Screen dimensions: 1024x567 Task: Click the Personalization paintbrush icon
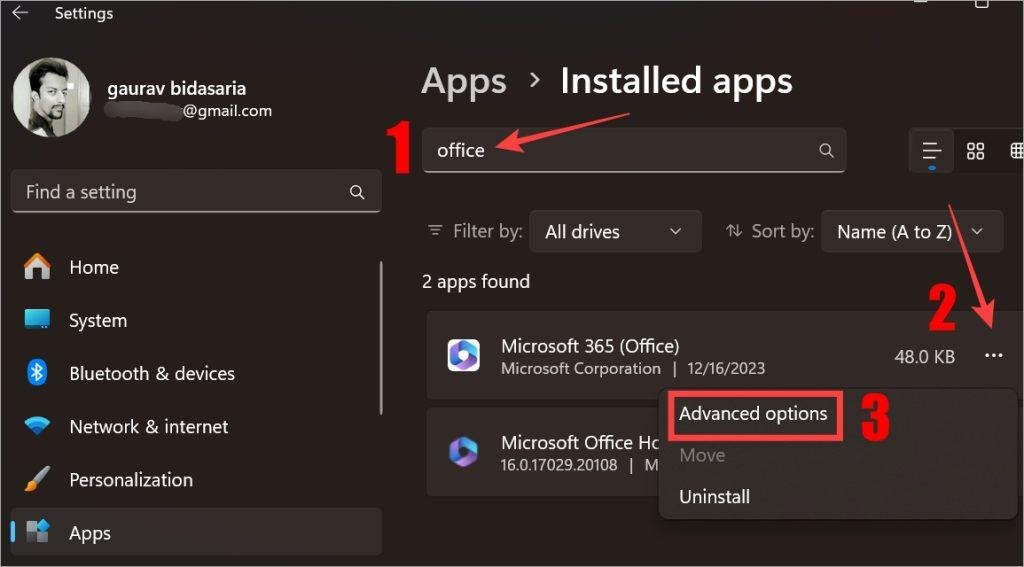pos(37,479)
